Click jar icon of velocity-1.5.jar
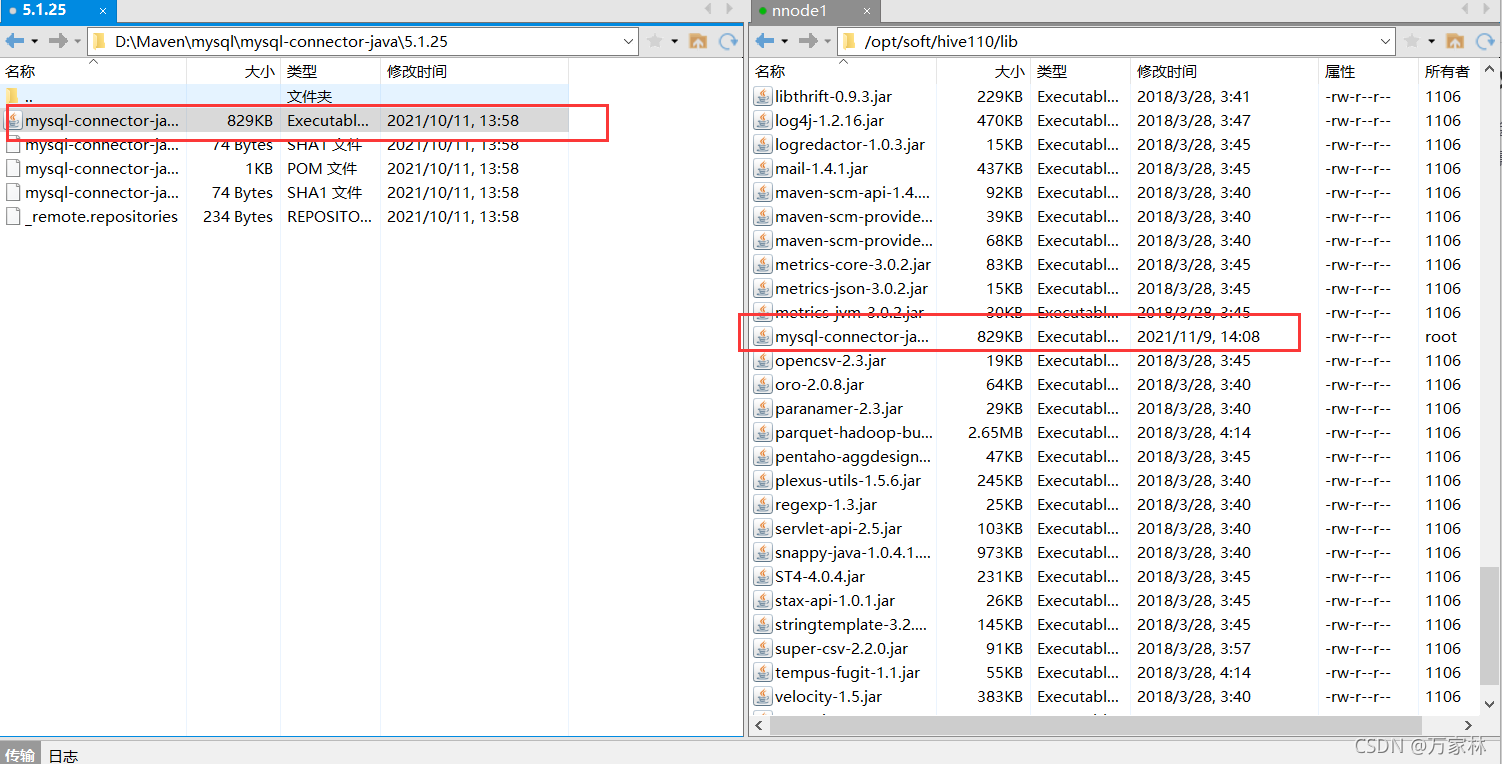 tap(763, 697)
